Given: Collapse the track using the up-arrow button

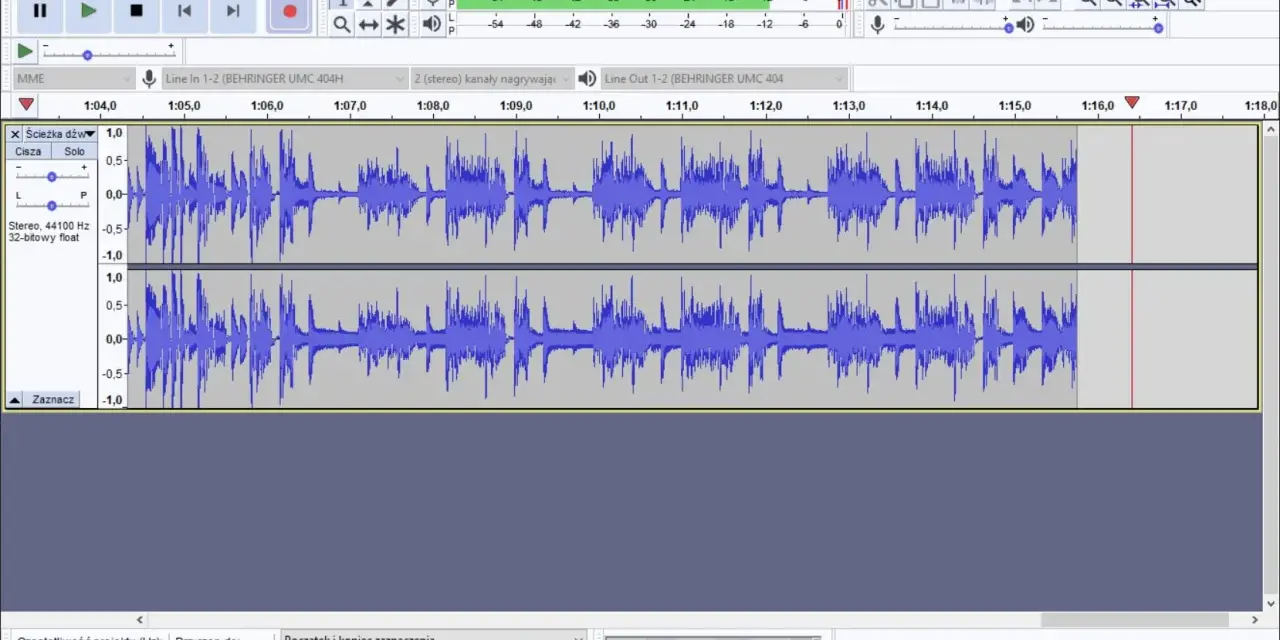Looking at the screenshot, I should tap(15, 399).
